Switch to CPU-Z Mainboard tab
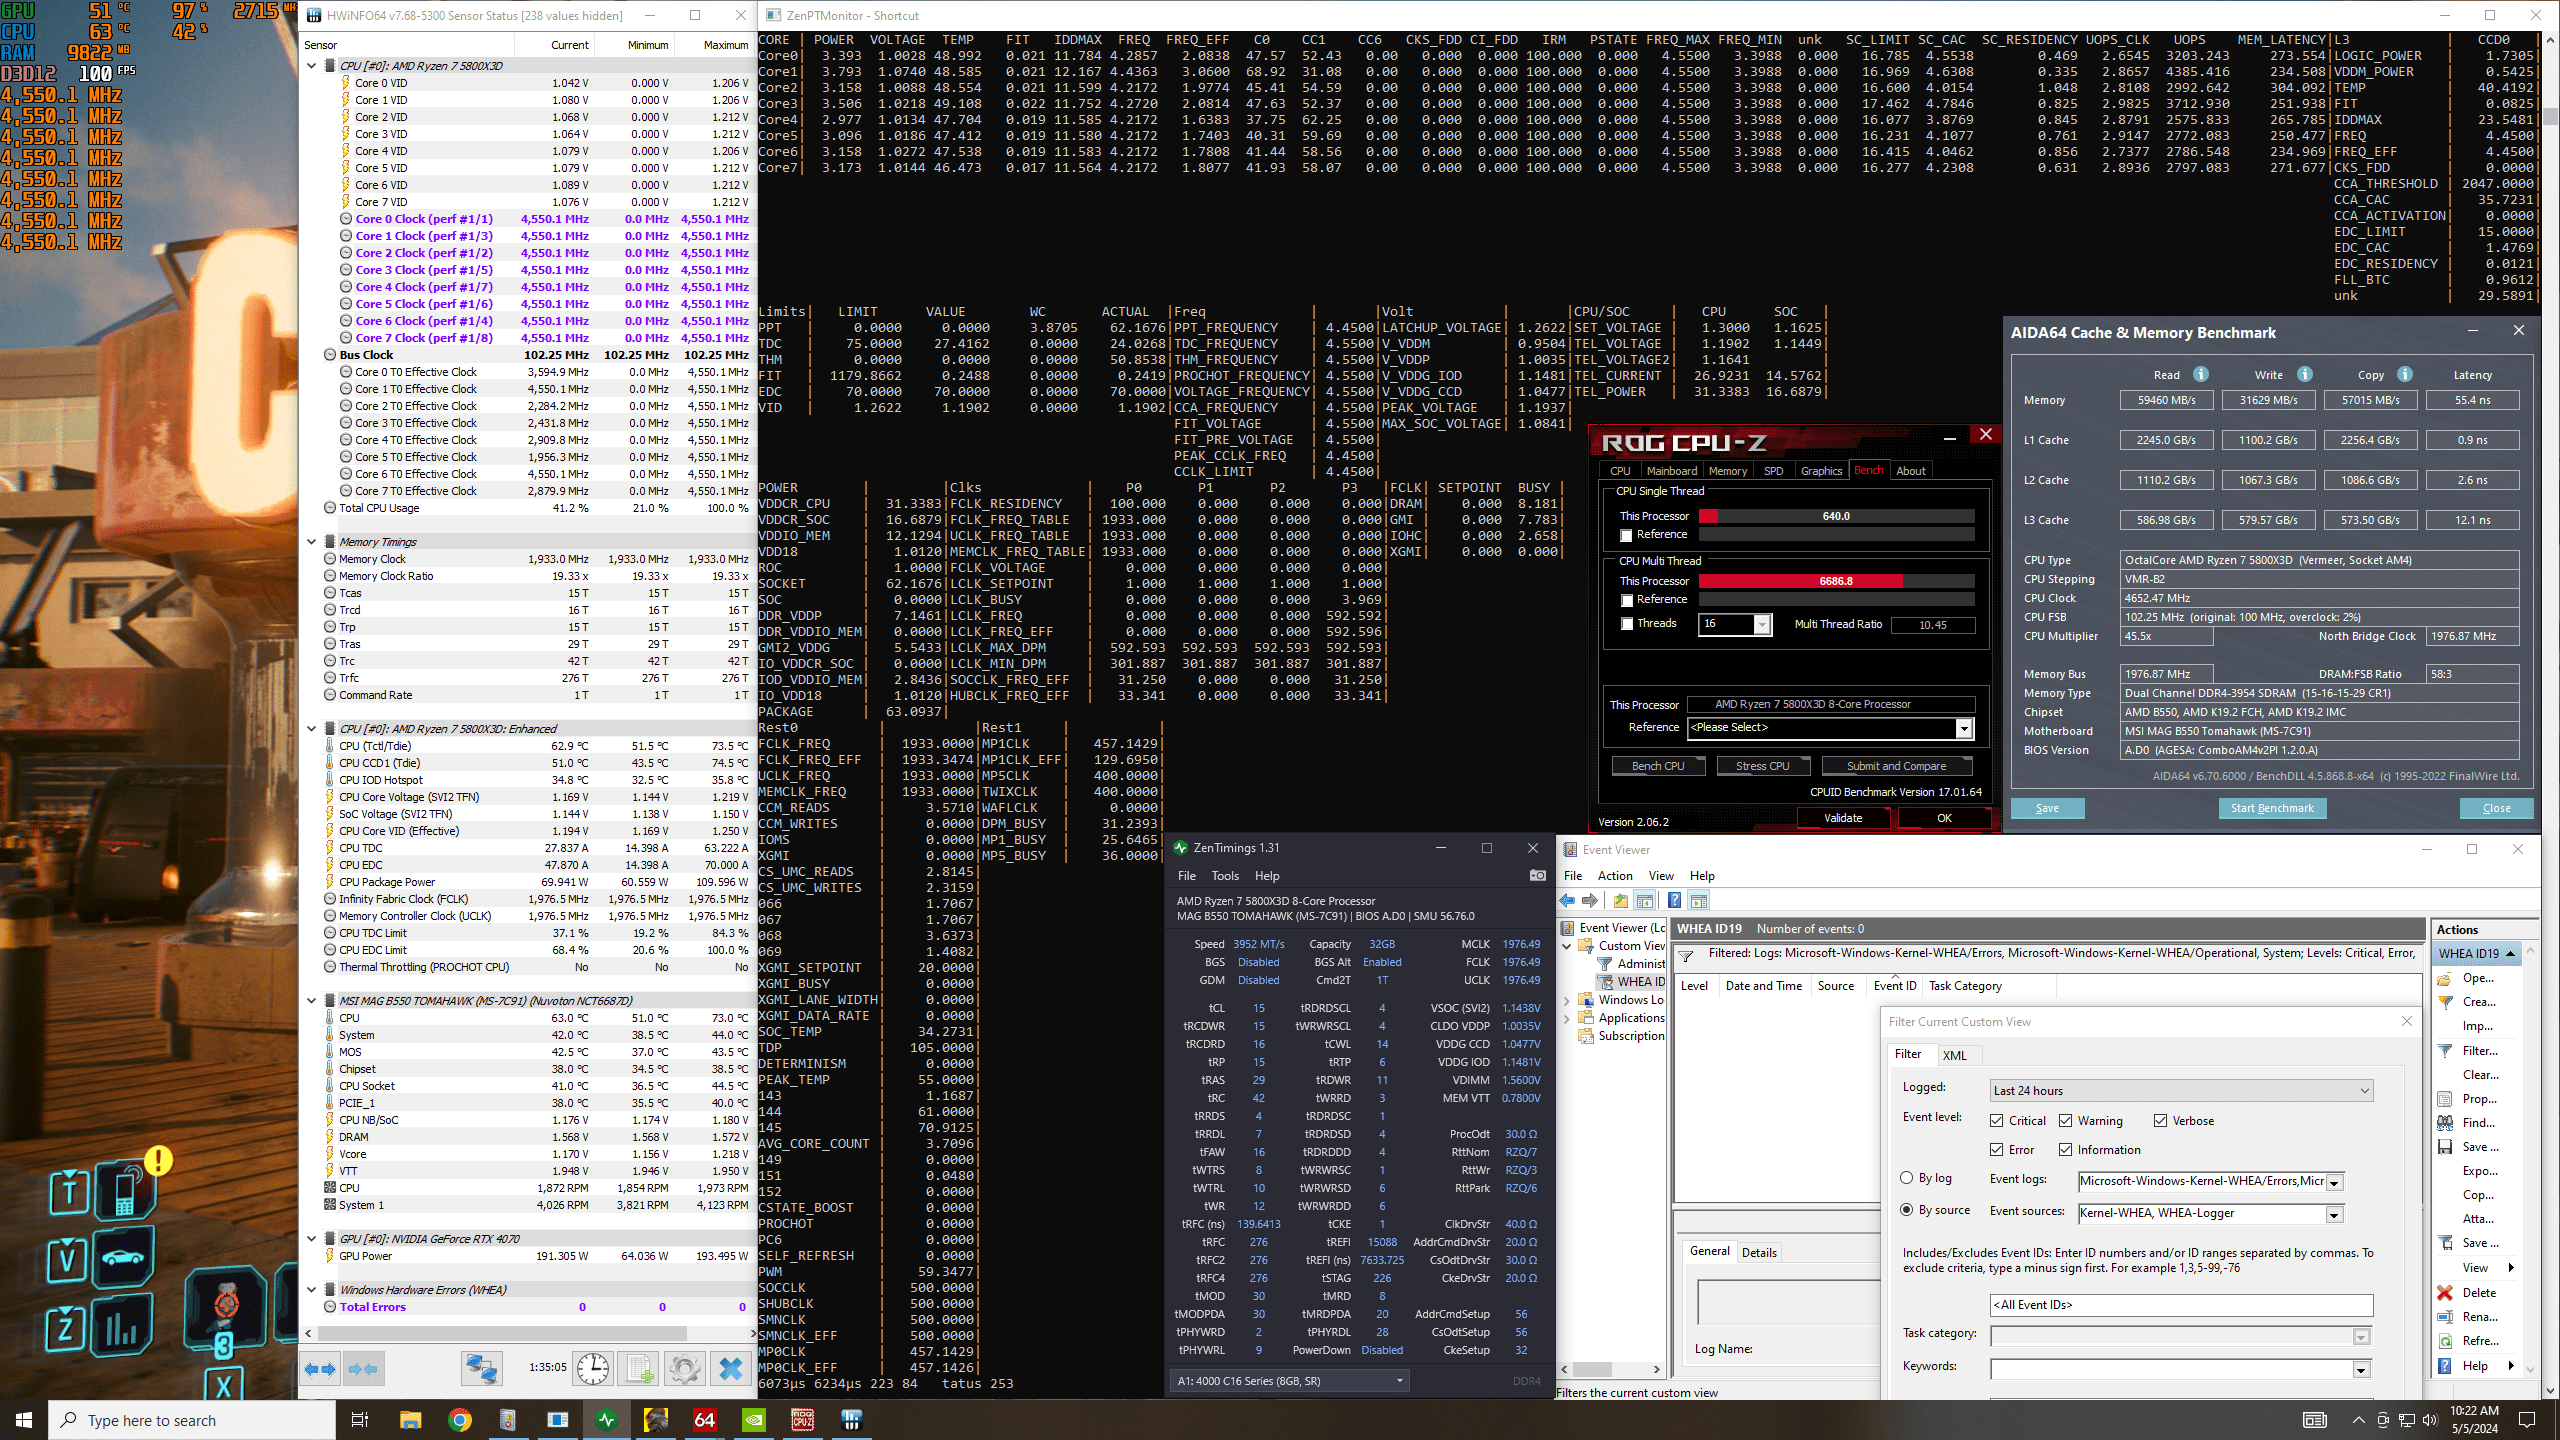The width and height of the screenshot is (2560, 1440). click(x=1671, y=471)
